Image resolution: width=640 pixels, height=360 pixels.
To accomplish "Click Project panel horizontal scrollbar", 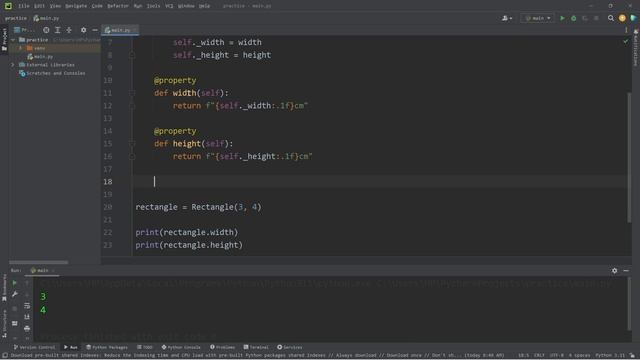I will (x=38, y=262).
